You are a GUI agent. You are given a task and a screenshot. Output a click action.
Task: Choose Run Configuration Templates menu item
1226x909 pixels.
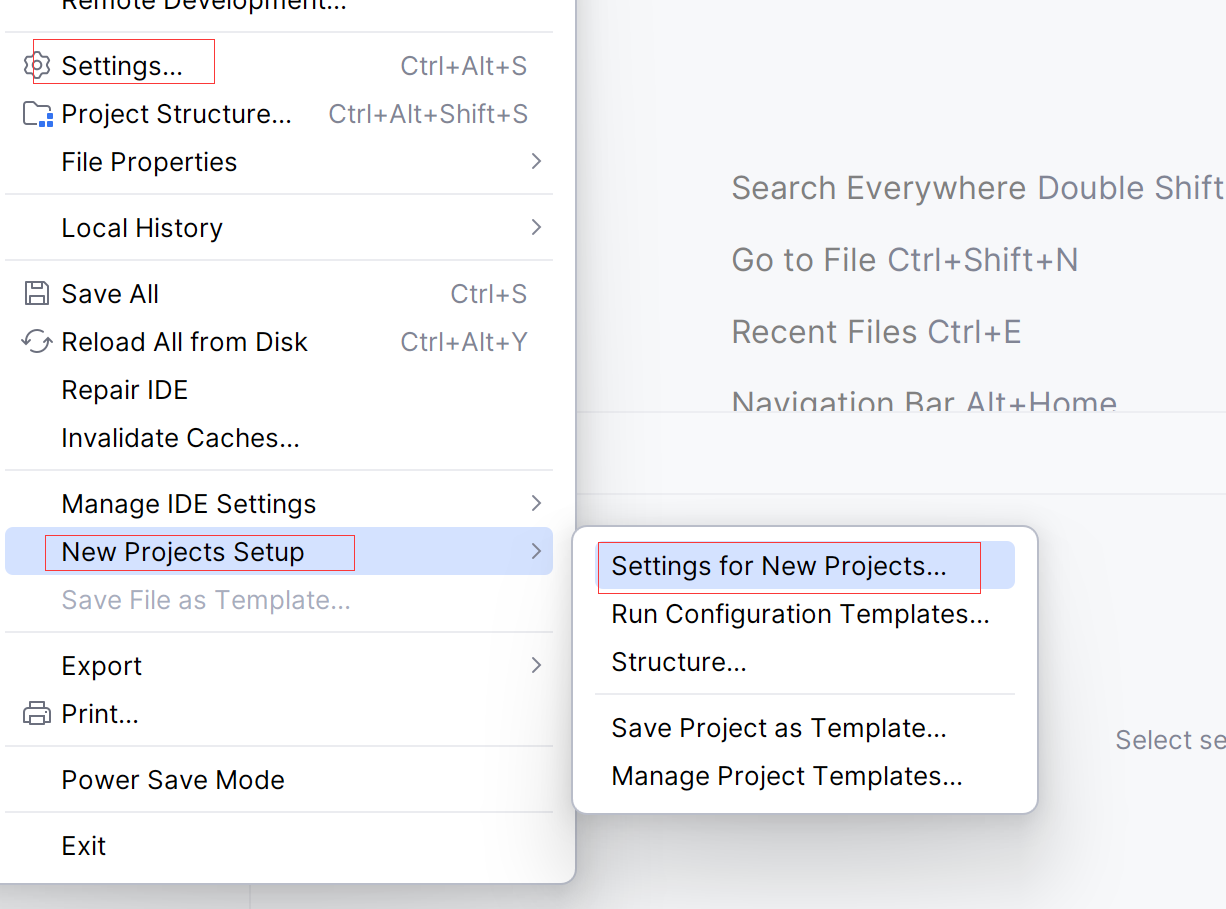(x=800, y=614)
